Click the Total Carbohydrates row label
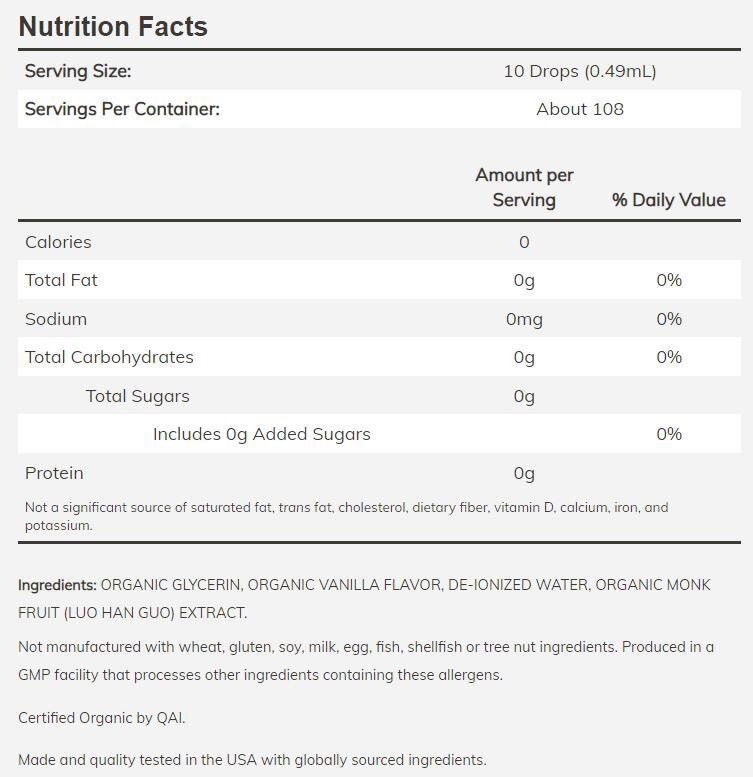Image resolution: width=753 pixels, height=777 pixels. tap(109, 357)
